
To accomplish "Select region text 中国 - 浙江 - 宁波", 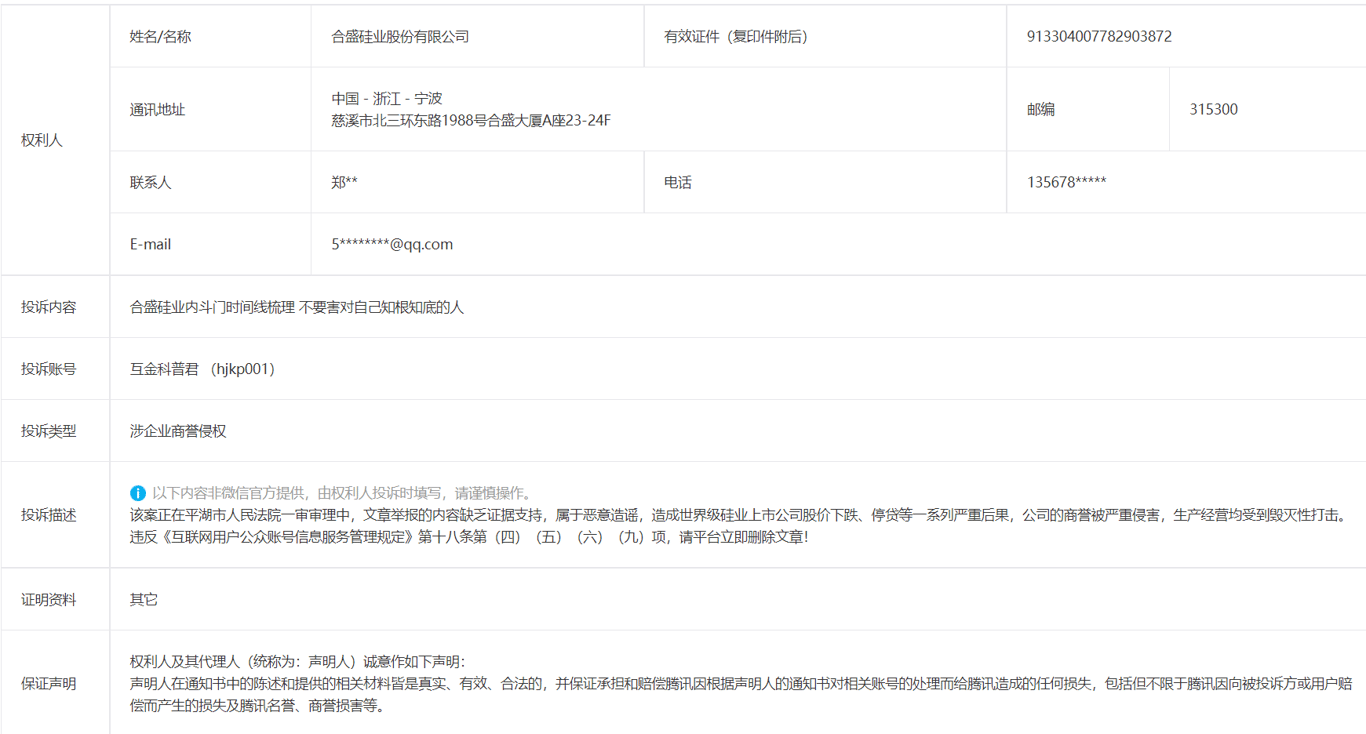I will (387, 99).
